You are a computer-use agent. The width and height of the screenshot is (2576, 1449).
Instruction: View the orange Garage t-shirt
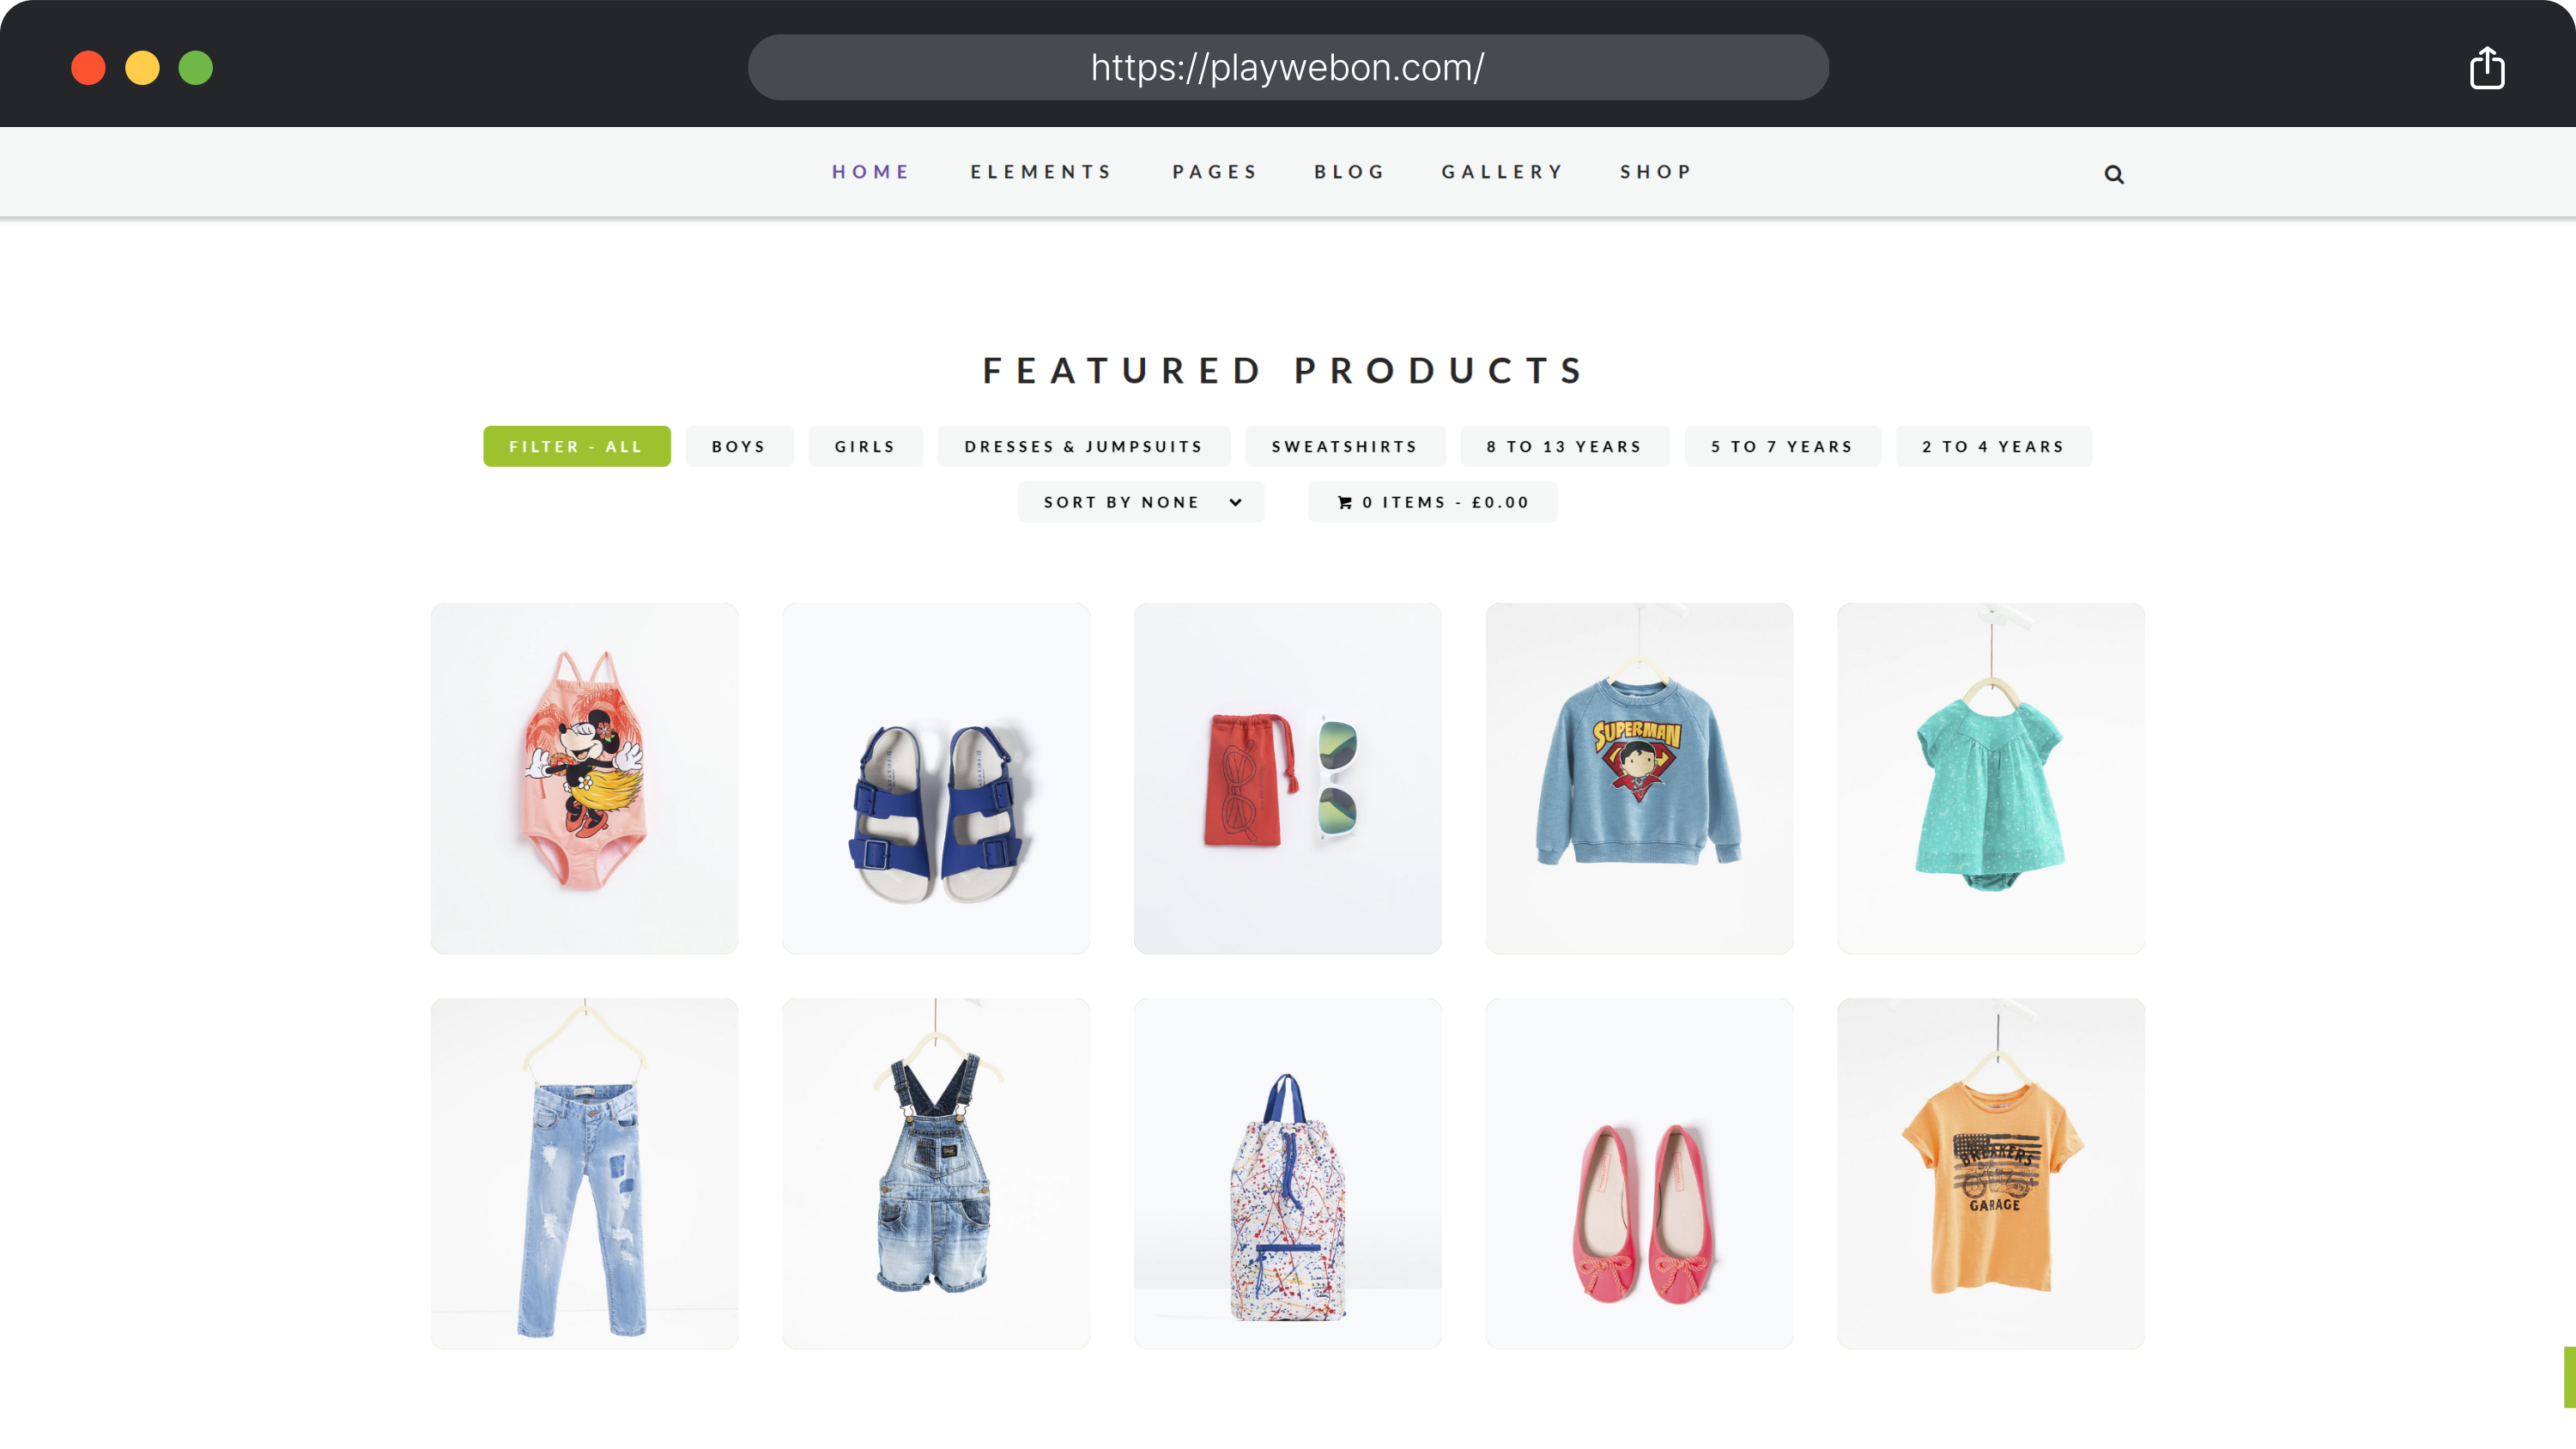[x=1990, y=1173]
